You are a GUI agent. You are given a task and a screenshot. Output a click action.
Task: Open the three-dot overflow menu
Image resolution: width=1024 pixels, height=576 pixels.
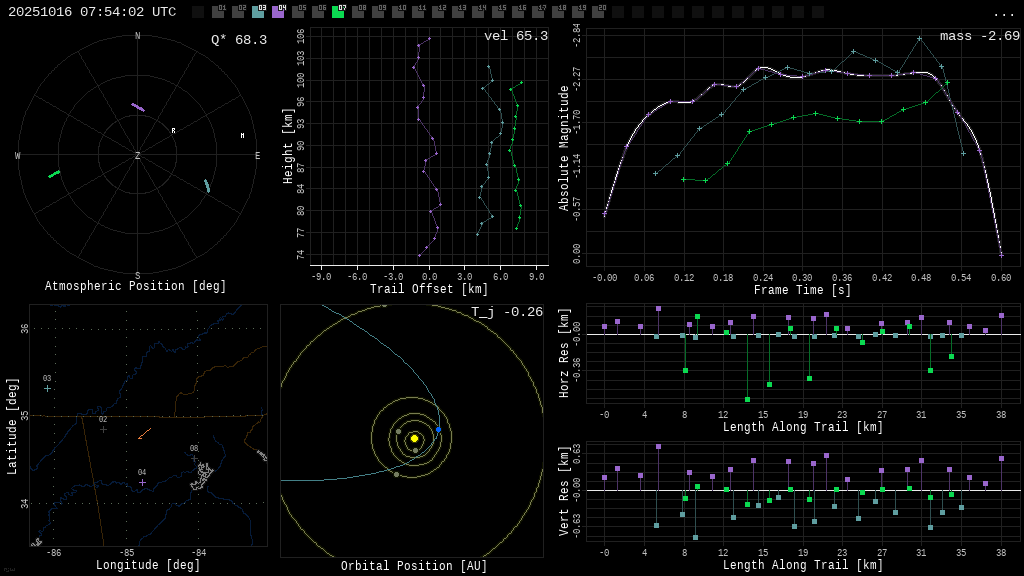pyautogui.click(x=1003, y=13)
